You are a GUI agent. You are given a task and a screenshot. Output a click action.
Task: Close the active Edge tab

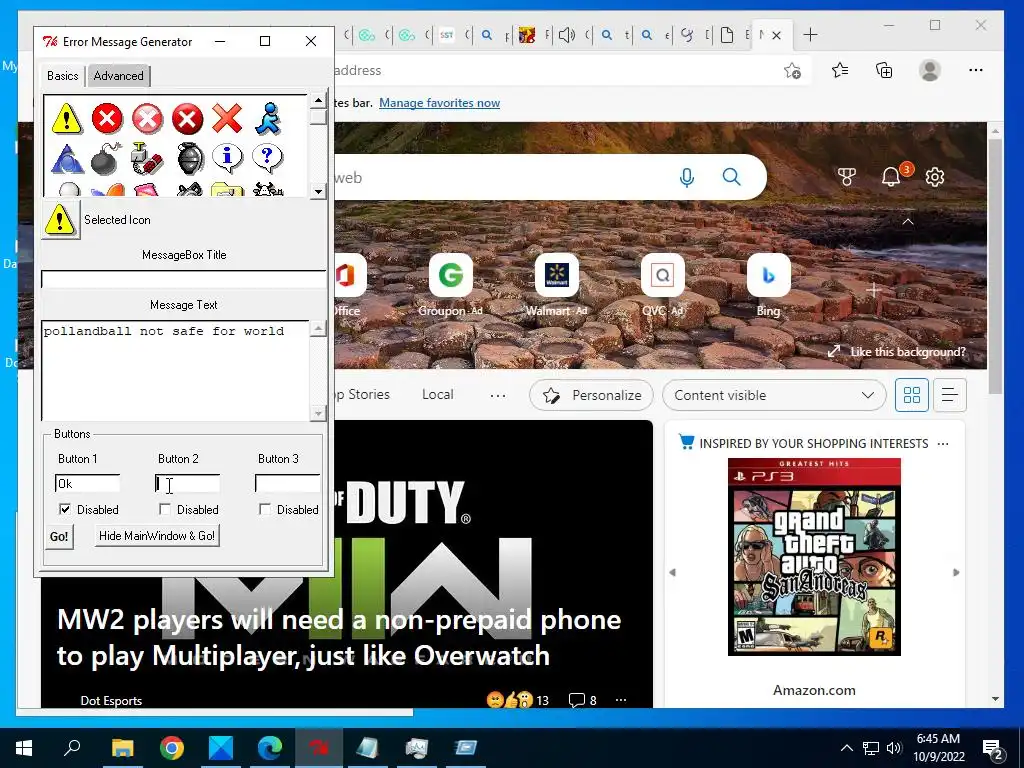(776, 35)
